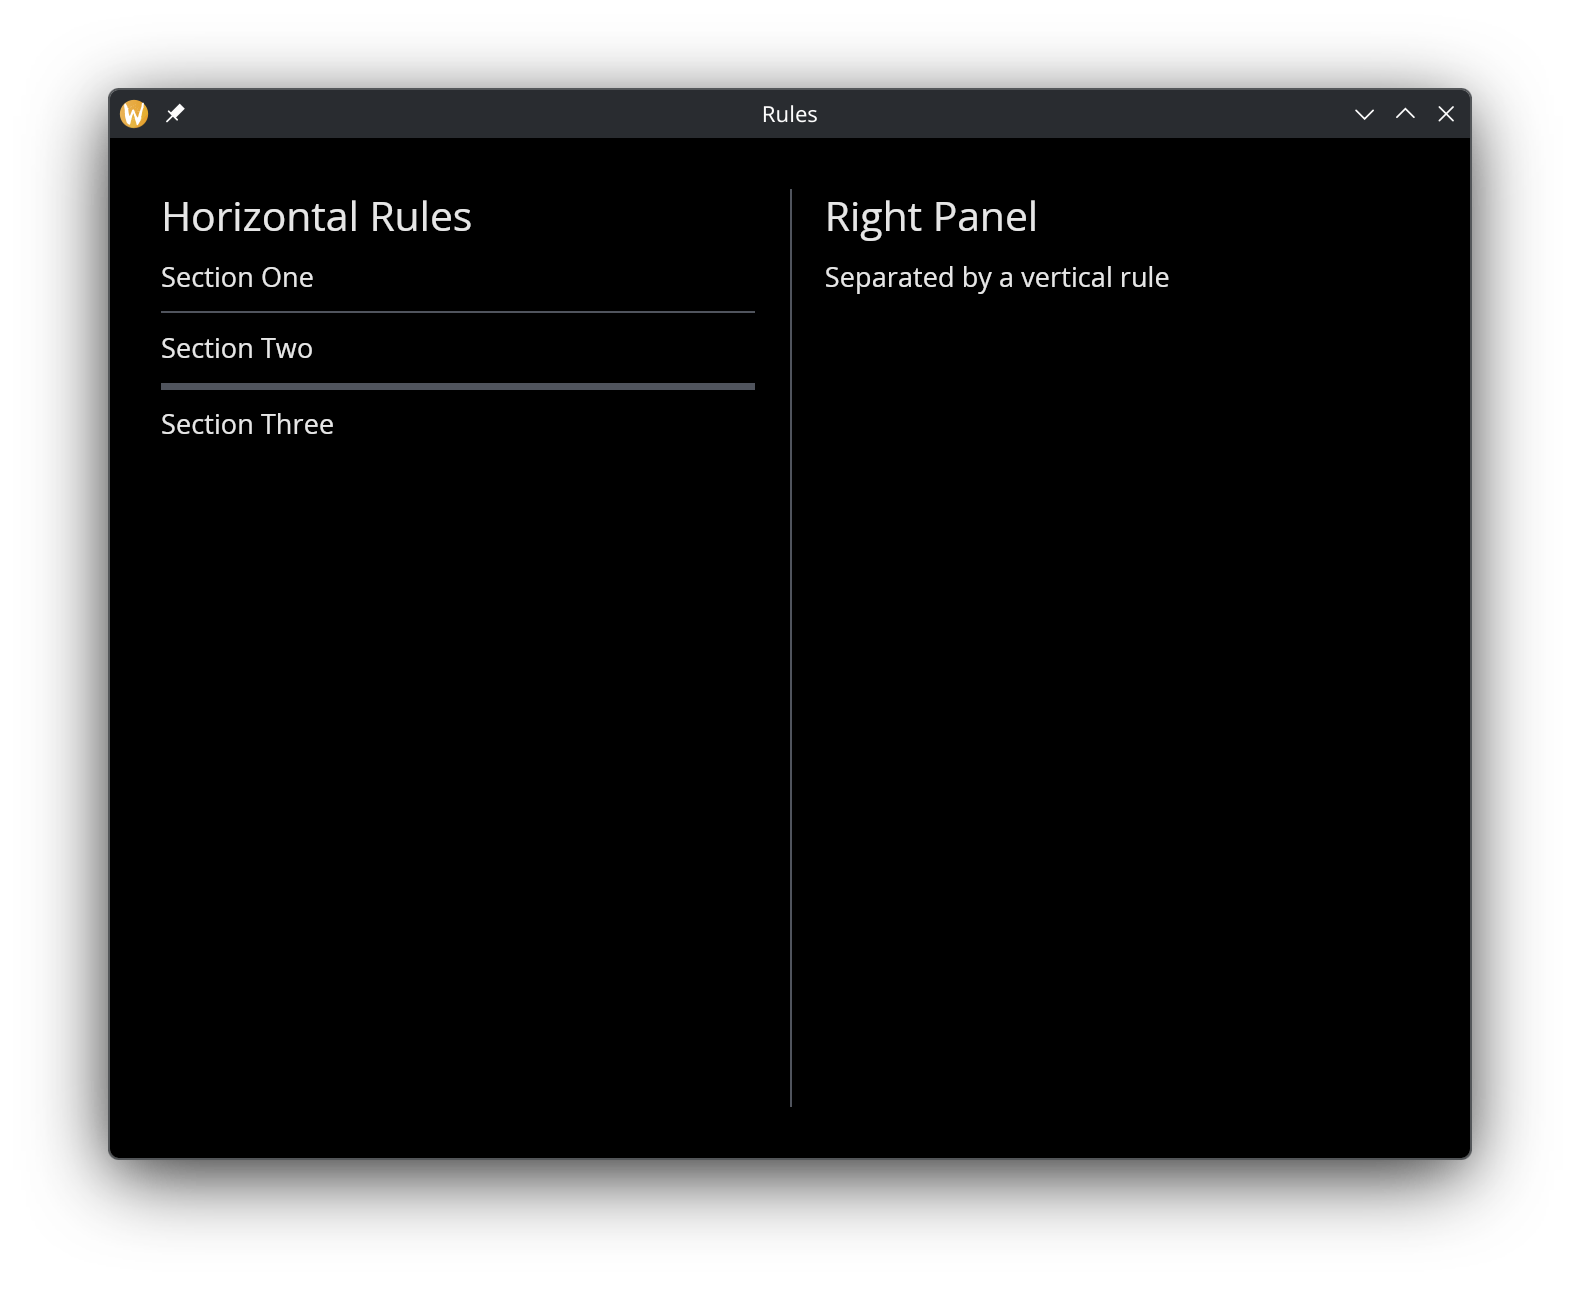
Task: Click the yellow W application icon
Action: [x=134, y=114]
